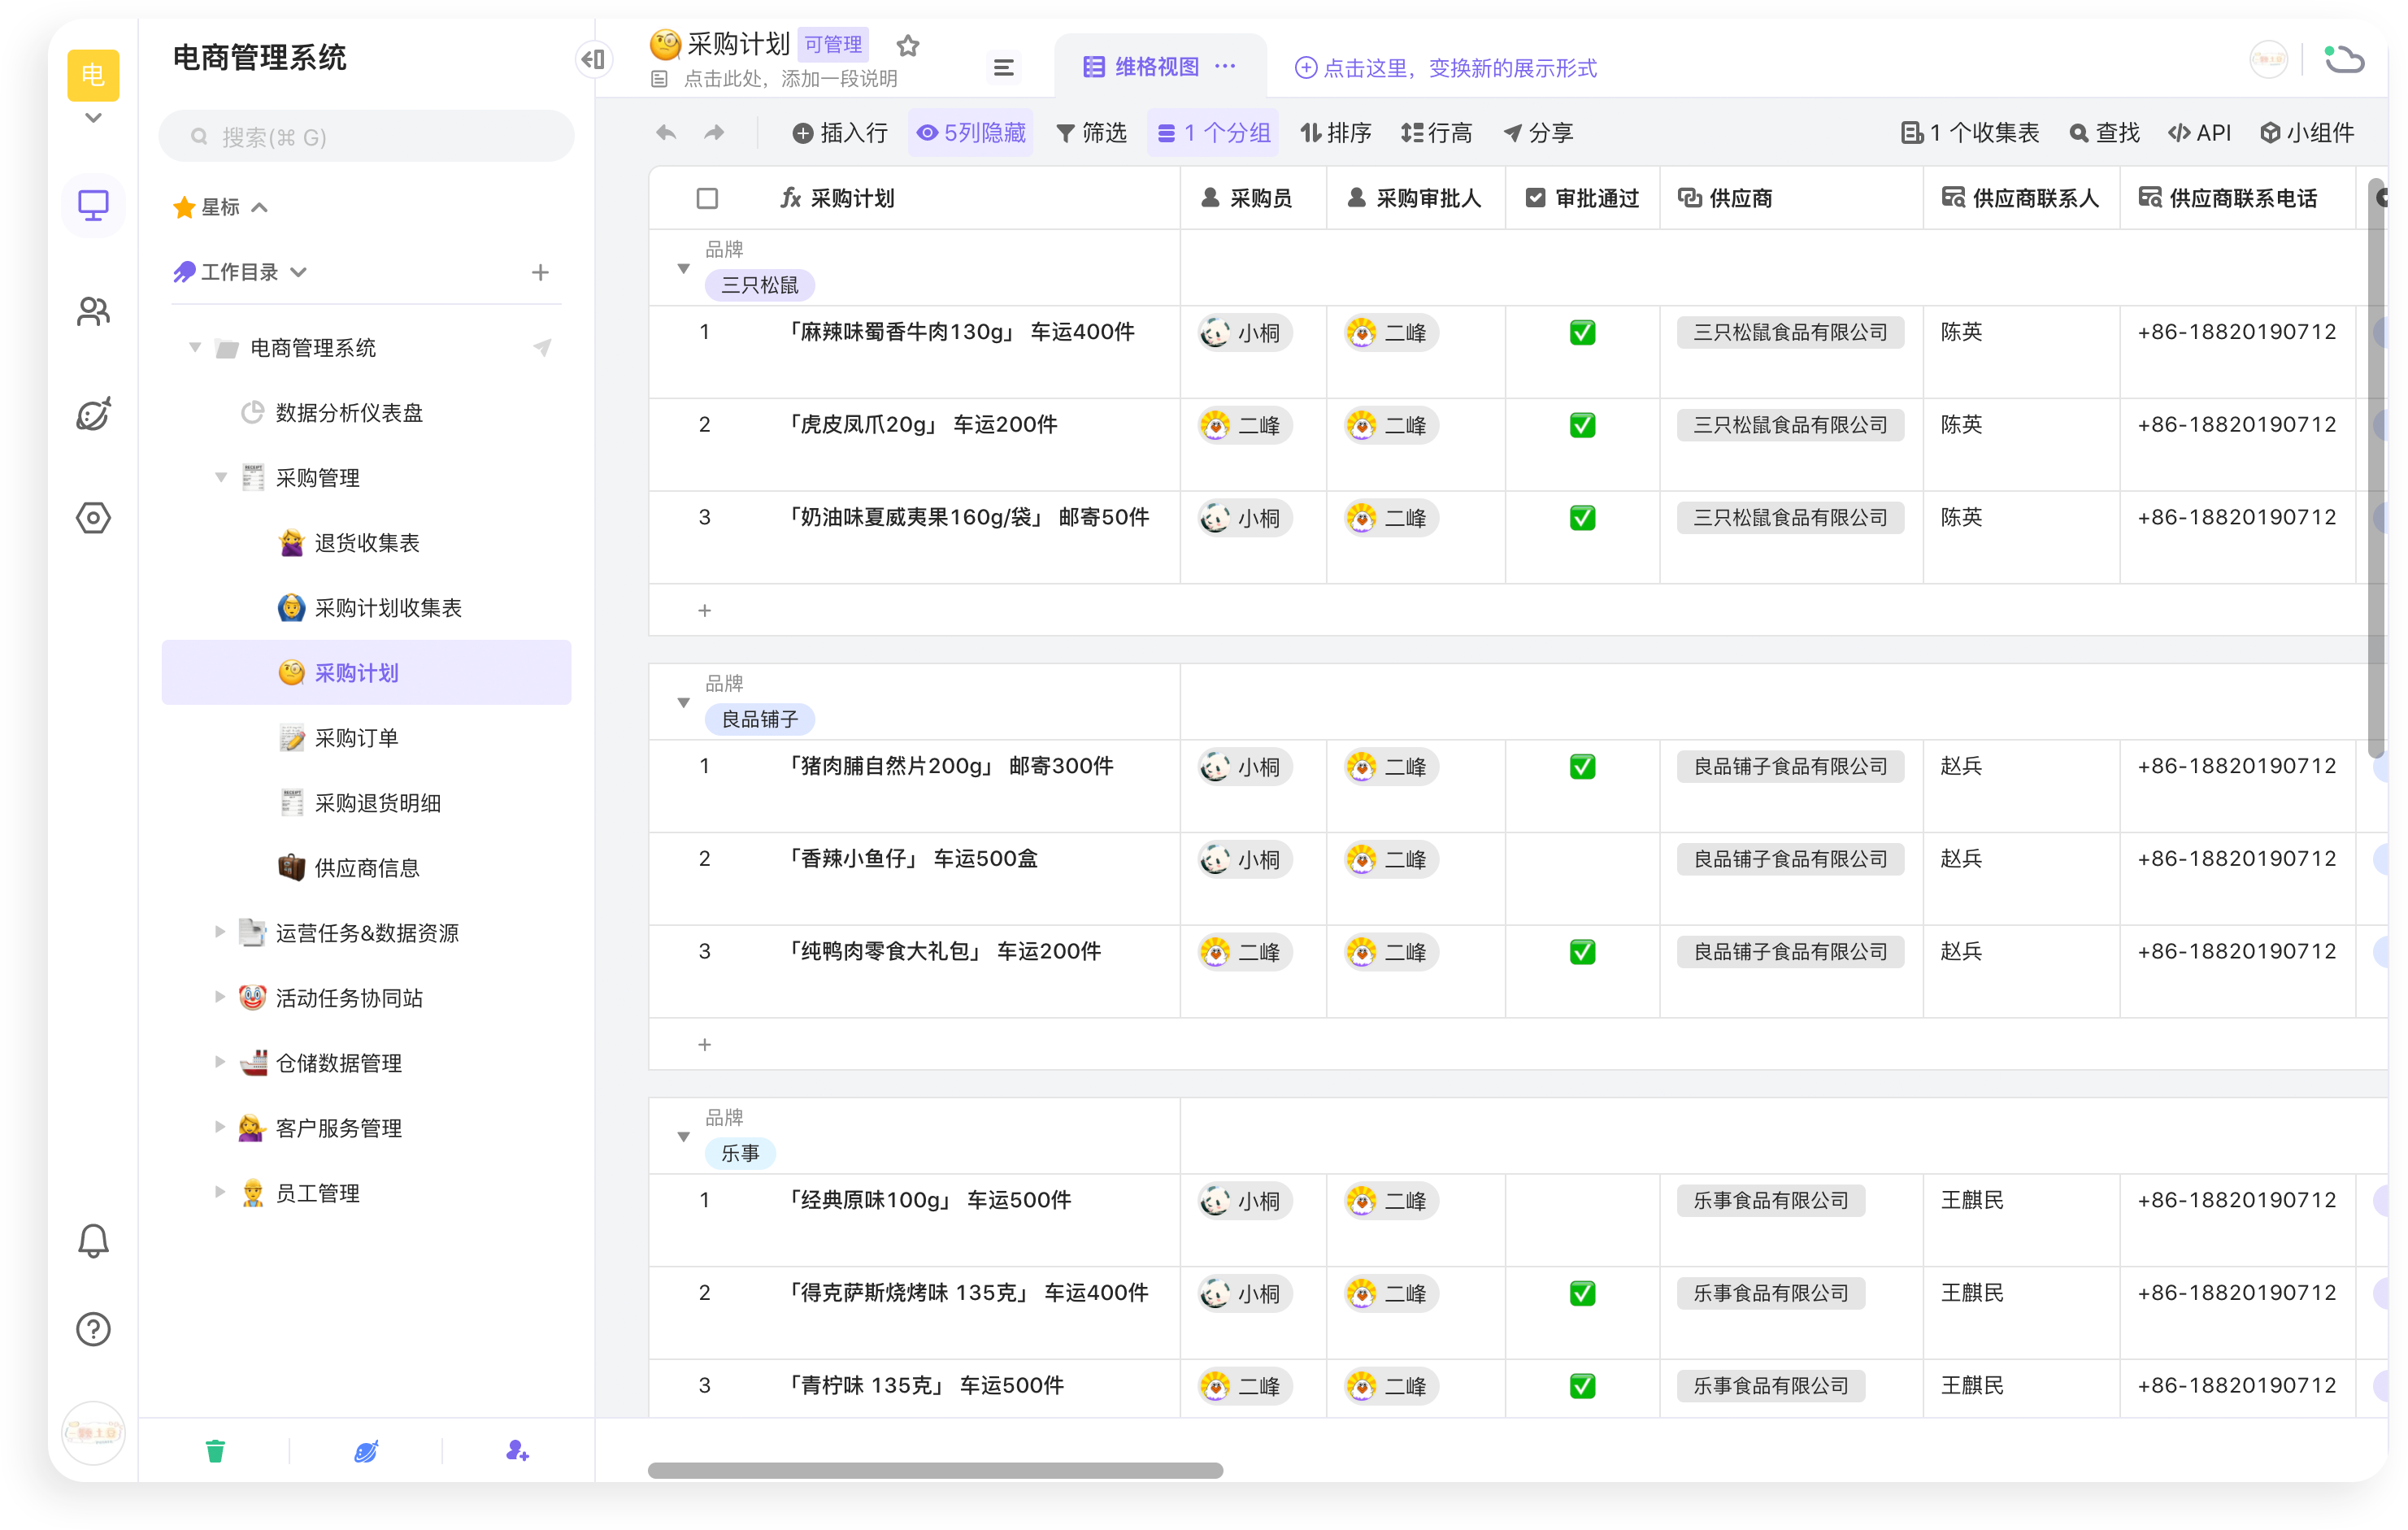
Task: Click the add node plus icon in 工作目录
Action: [x=540, y=272]
